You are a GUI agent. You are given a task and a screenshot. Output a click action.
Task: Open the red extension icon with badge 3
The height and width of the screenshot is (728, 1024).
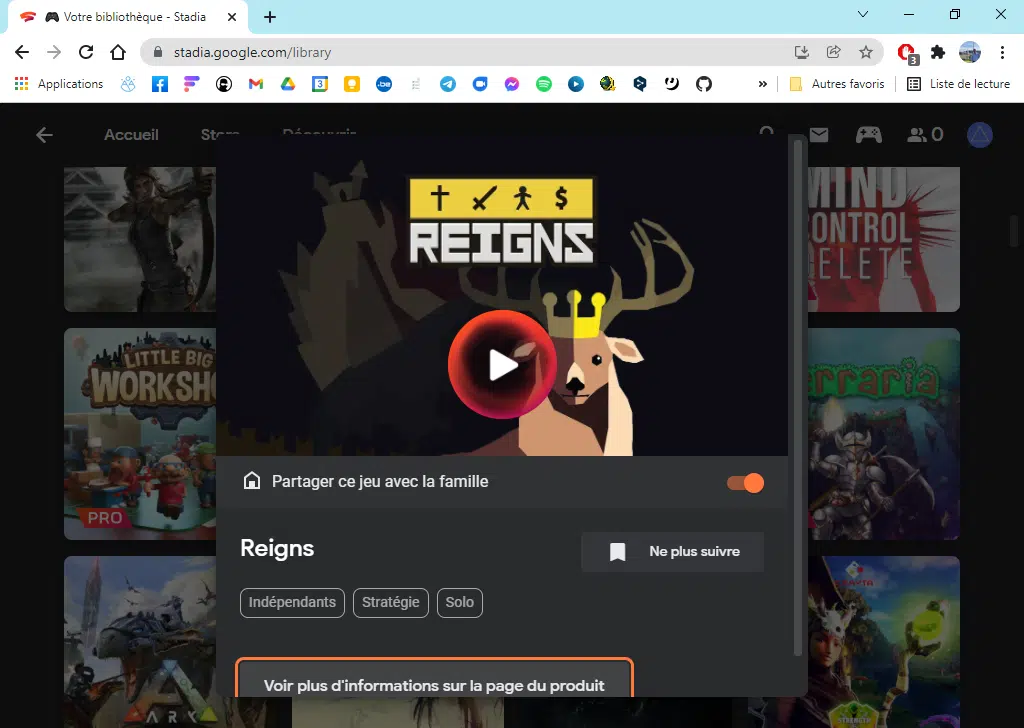(x=907, y=53)
